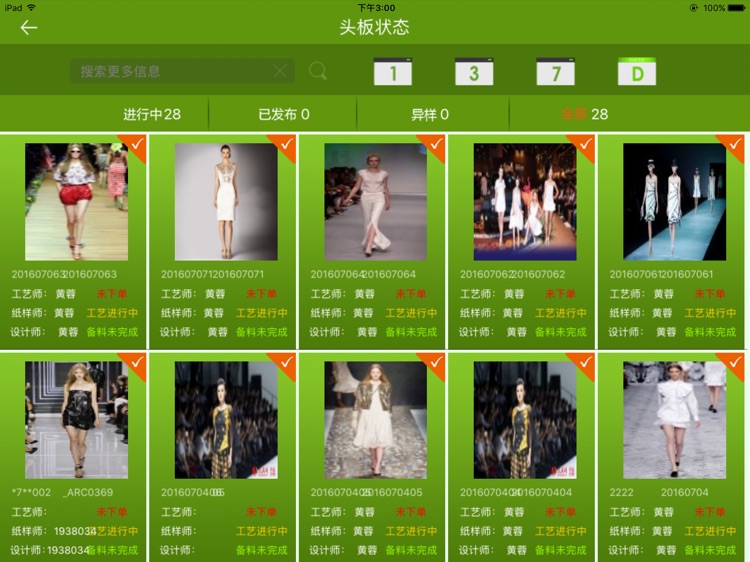Screen dimensions: 750x562
Task: Open black dress thumbnail on card _ARC0369
Action: point(77,420)
